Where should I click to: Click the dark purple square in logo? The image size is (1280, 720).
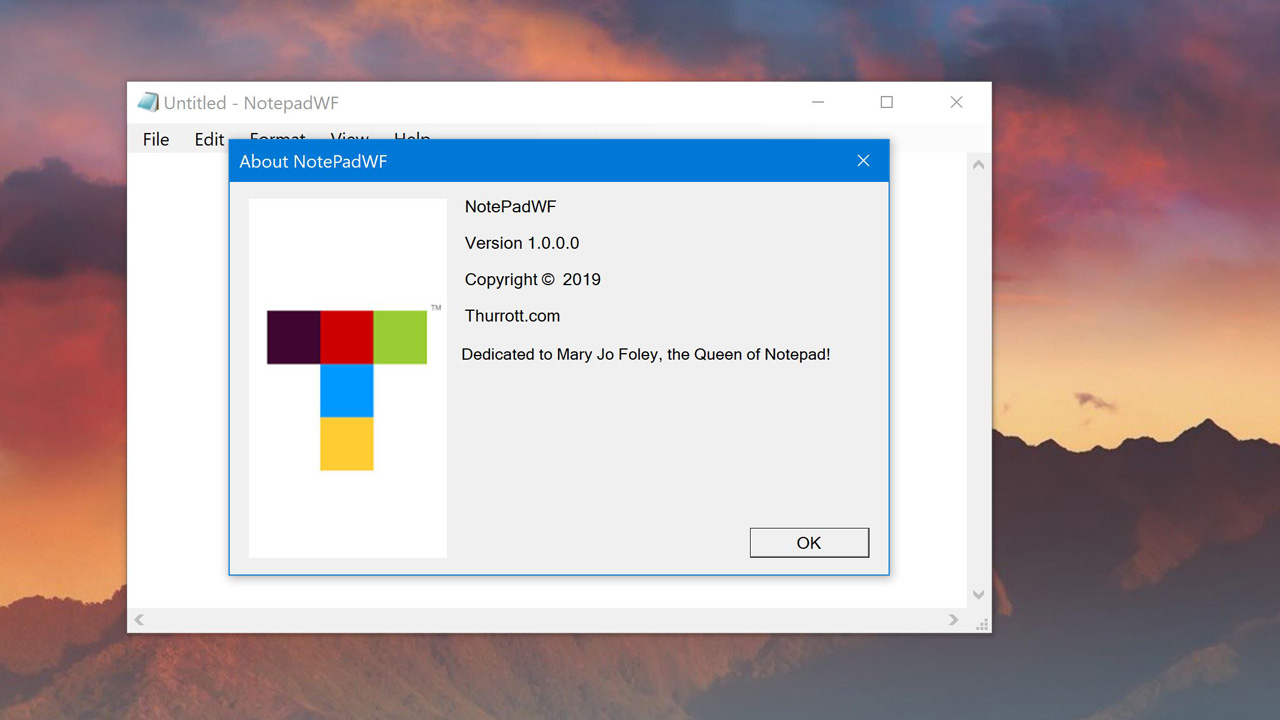tap(293, 337)
